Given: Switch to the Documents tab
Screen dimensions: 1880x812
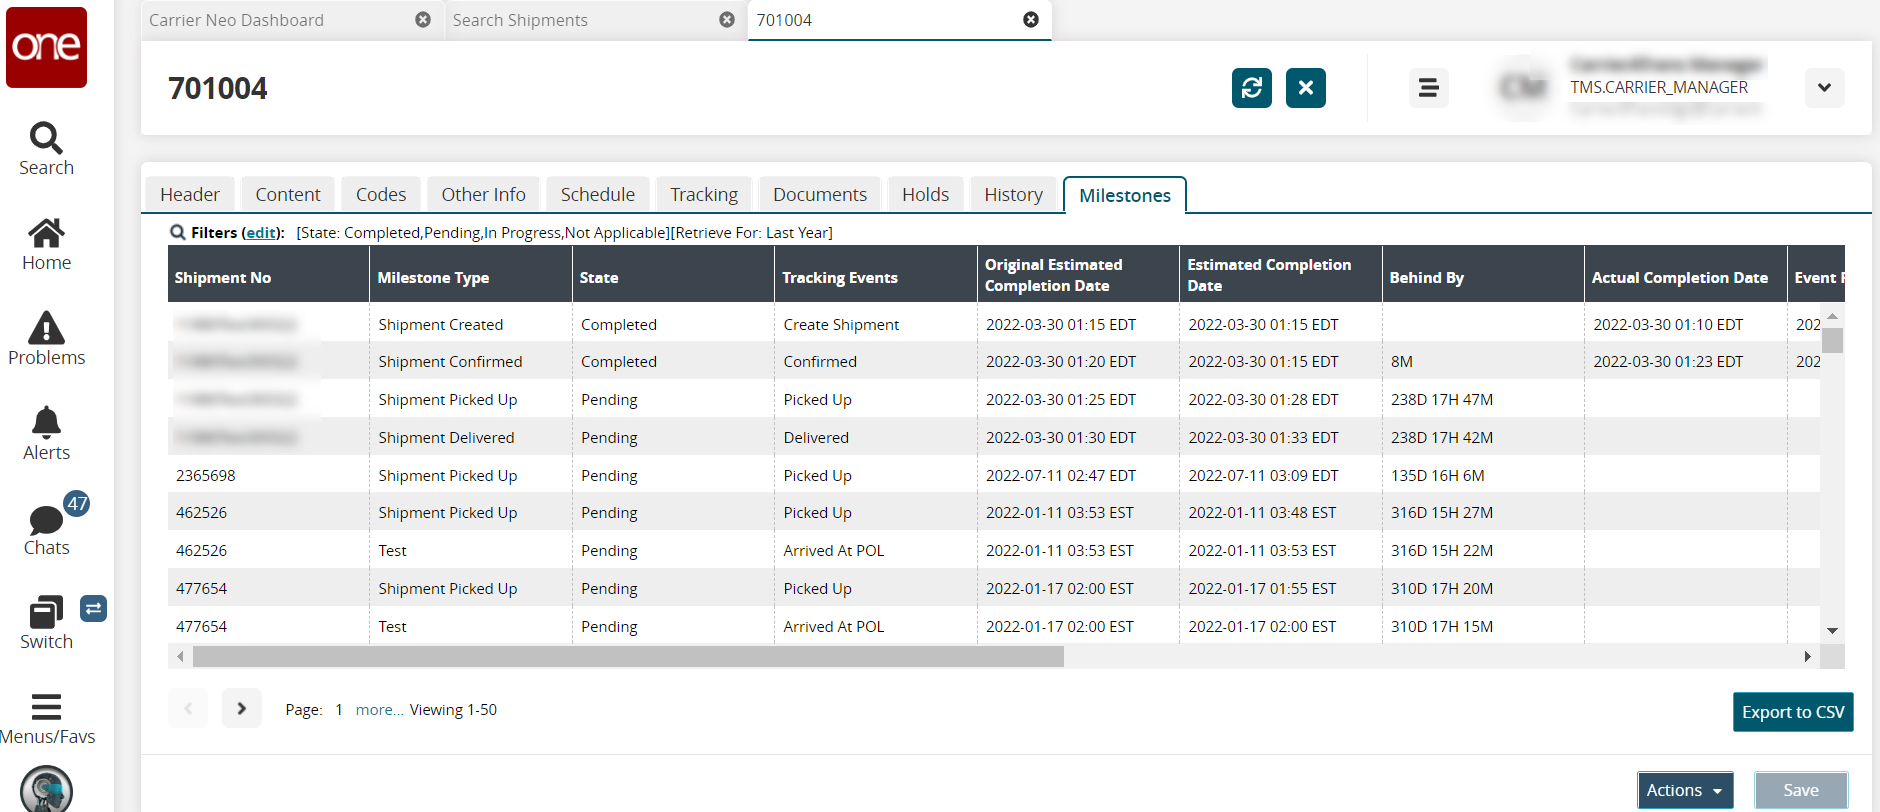Looking at the screenshot, I should (x=819, y=194).
